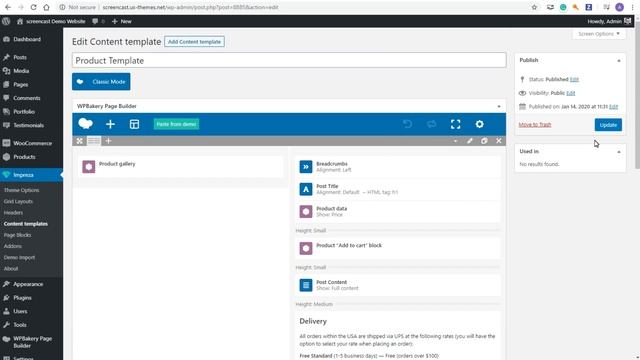Screen dimensions: 640x360
Task: Visit screencast Demo Website link
Action: [x=51, y=21]
